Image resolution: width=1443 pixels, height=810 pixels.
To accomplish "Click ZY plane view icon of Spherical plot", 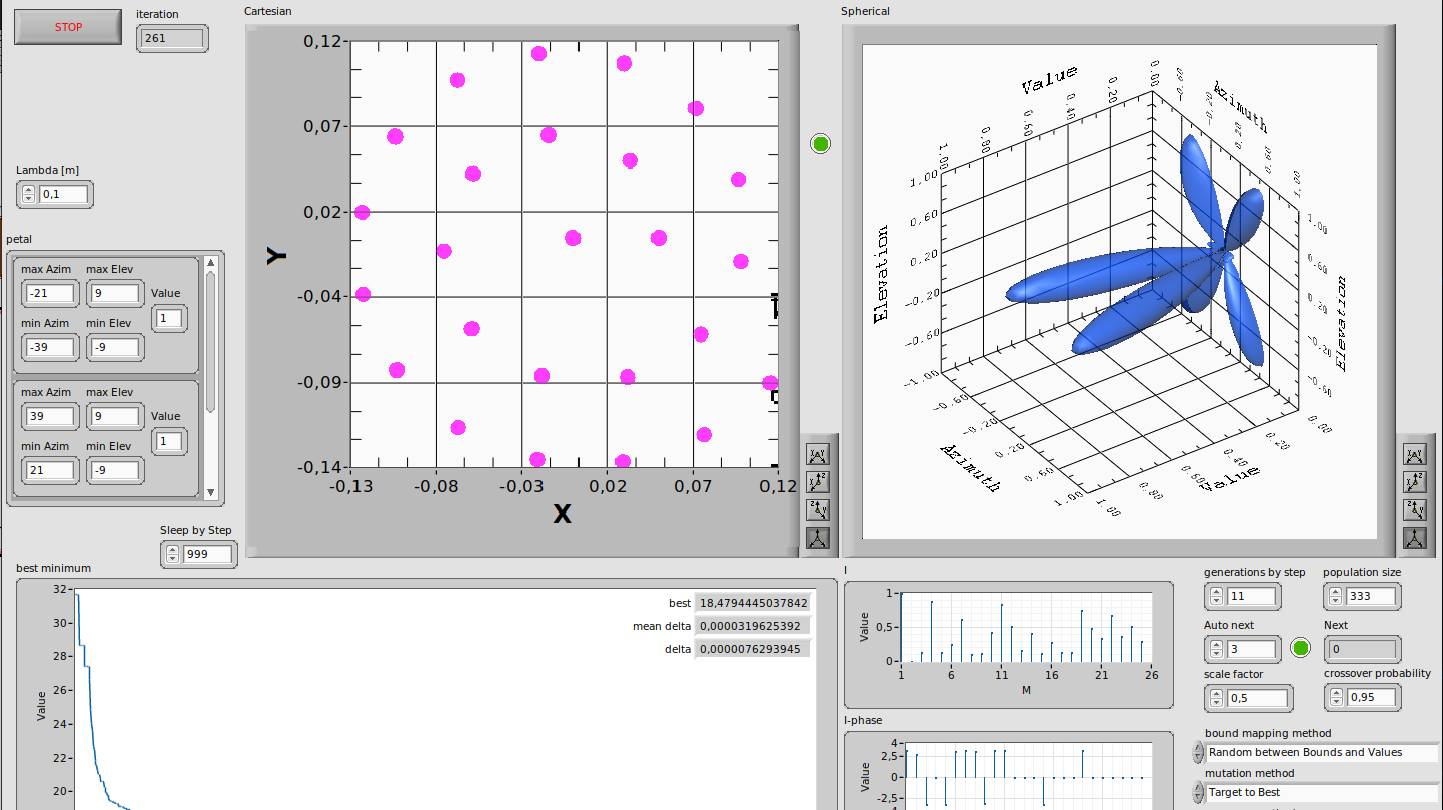I will click(x=1414, y=510).
